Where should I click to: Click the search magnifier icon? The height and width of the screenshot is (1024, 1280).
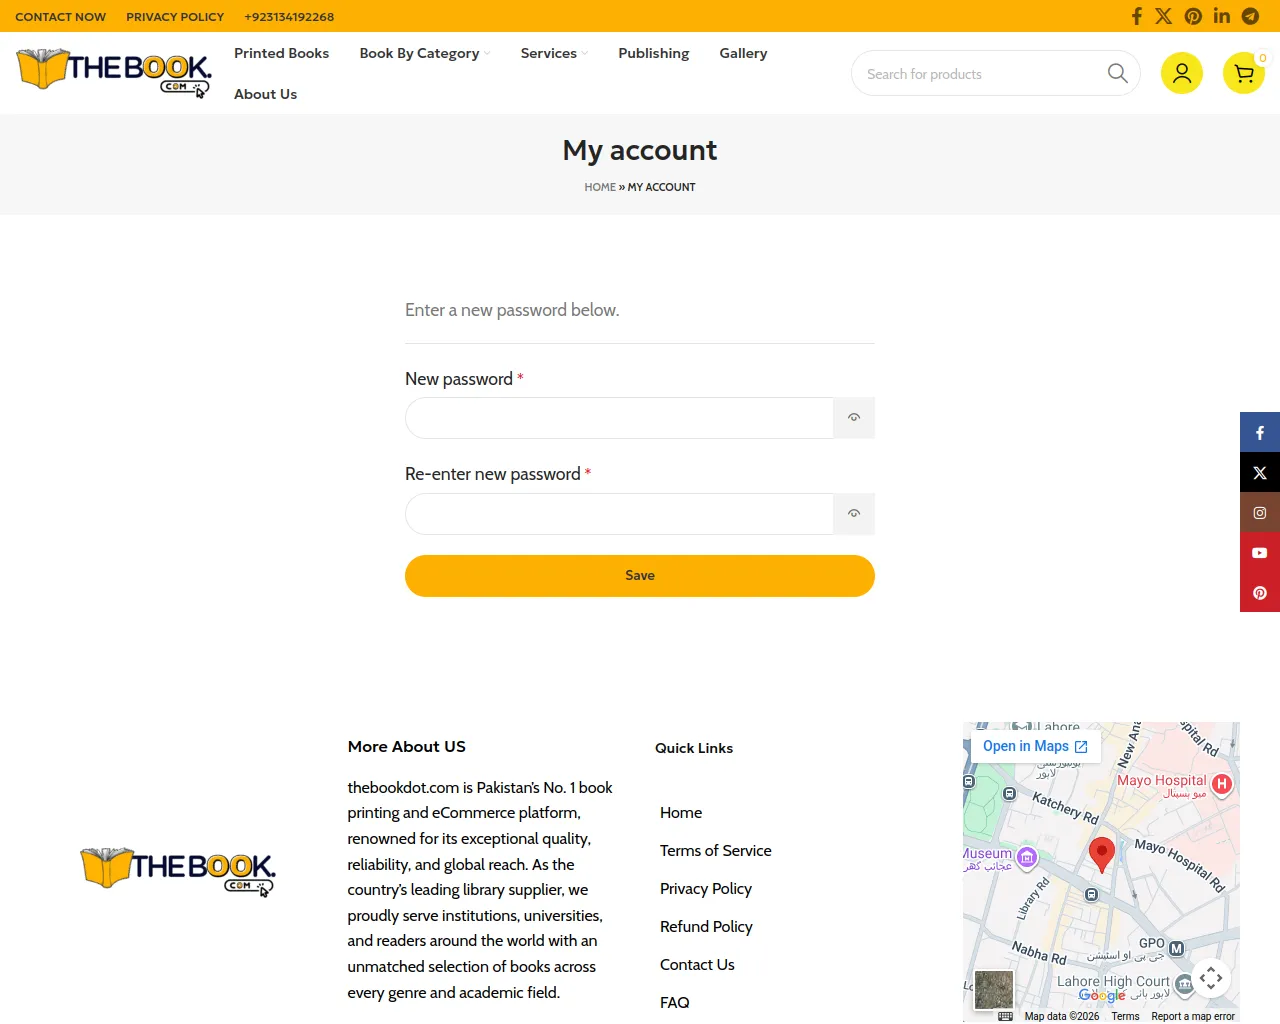coord(1117,73)
